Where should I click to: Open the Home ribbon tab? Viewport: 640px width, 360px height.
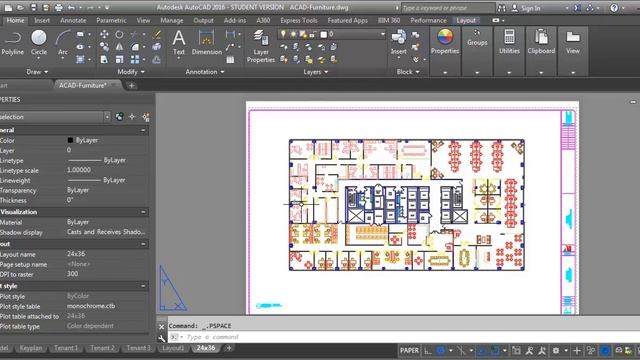[16, 20]
